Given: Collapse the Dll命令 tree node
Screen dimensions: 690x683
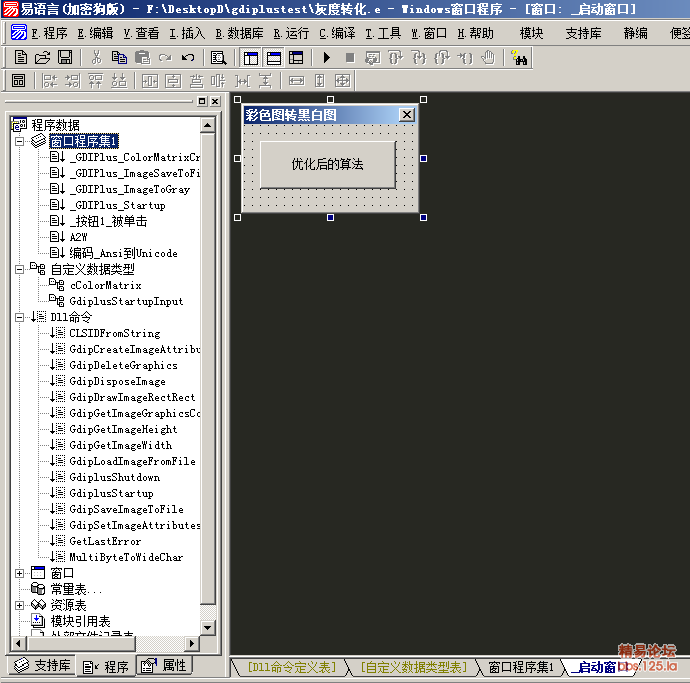Looking at the screenshot, I should pyautogui.click(x=20, y=317).
